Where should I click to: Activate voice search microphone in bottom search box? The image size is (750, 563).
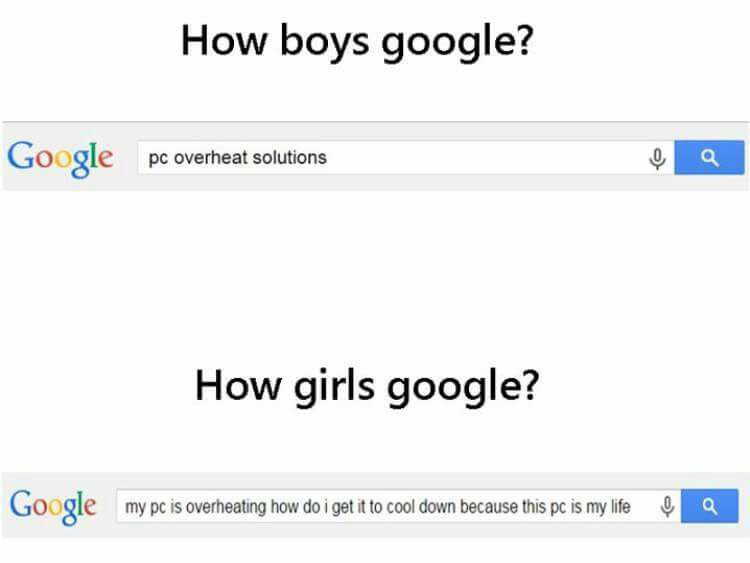tap(668, 507)
